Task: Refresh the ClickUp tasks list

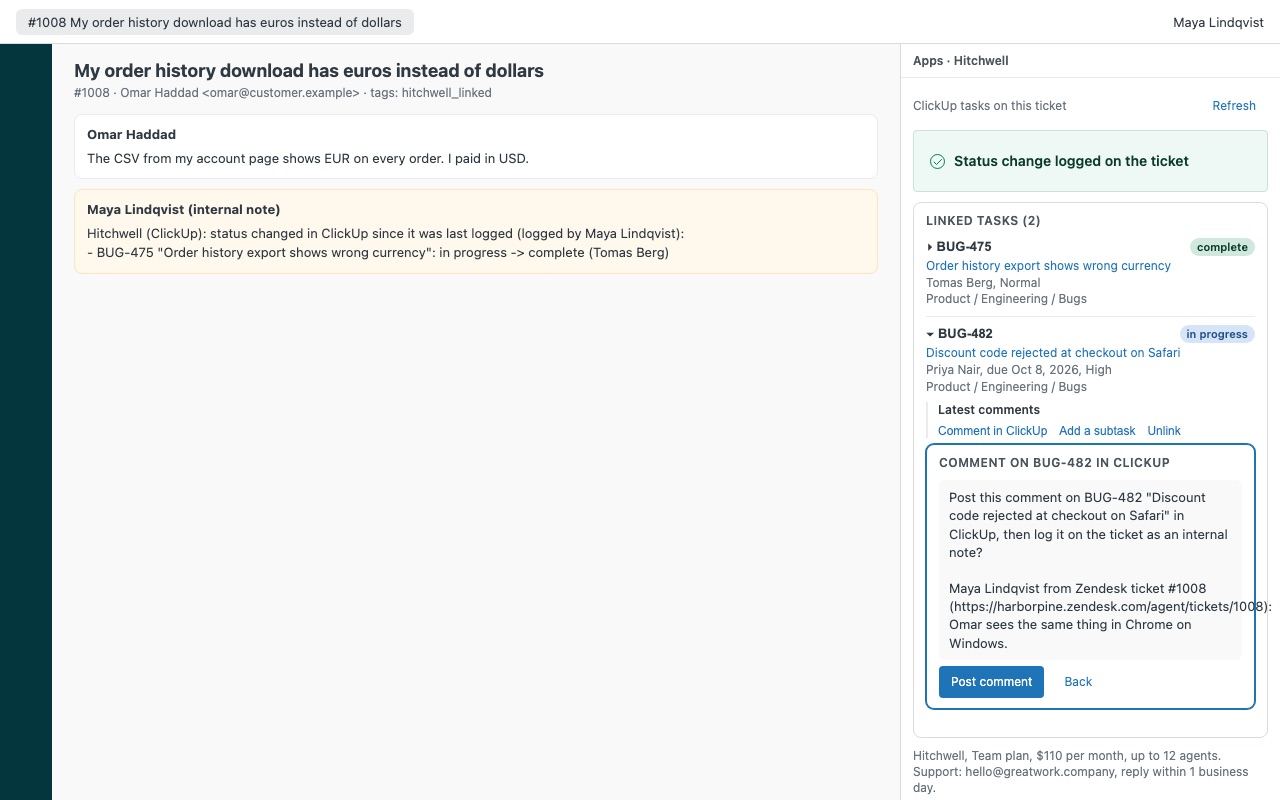Action: 1234,106
